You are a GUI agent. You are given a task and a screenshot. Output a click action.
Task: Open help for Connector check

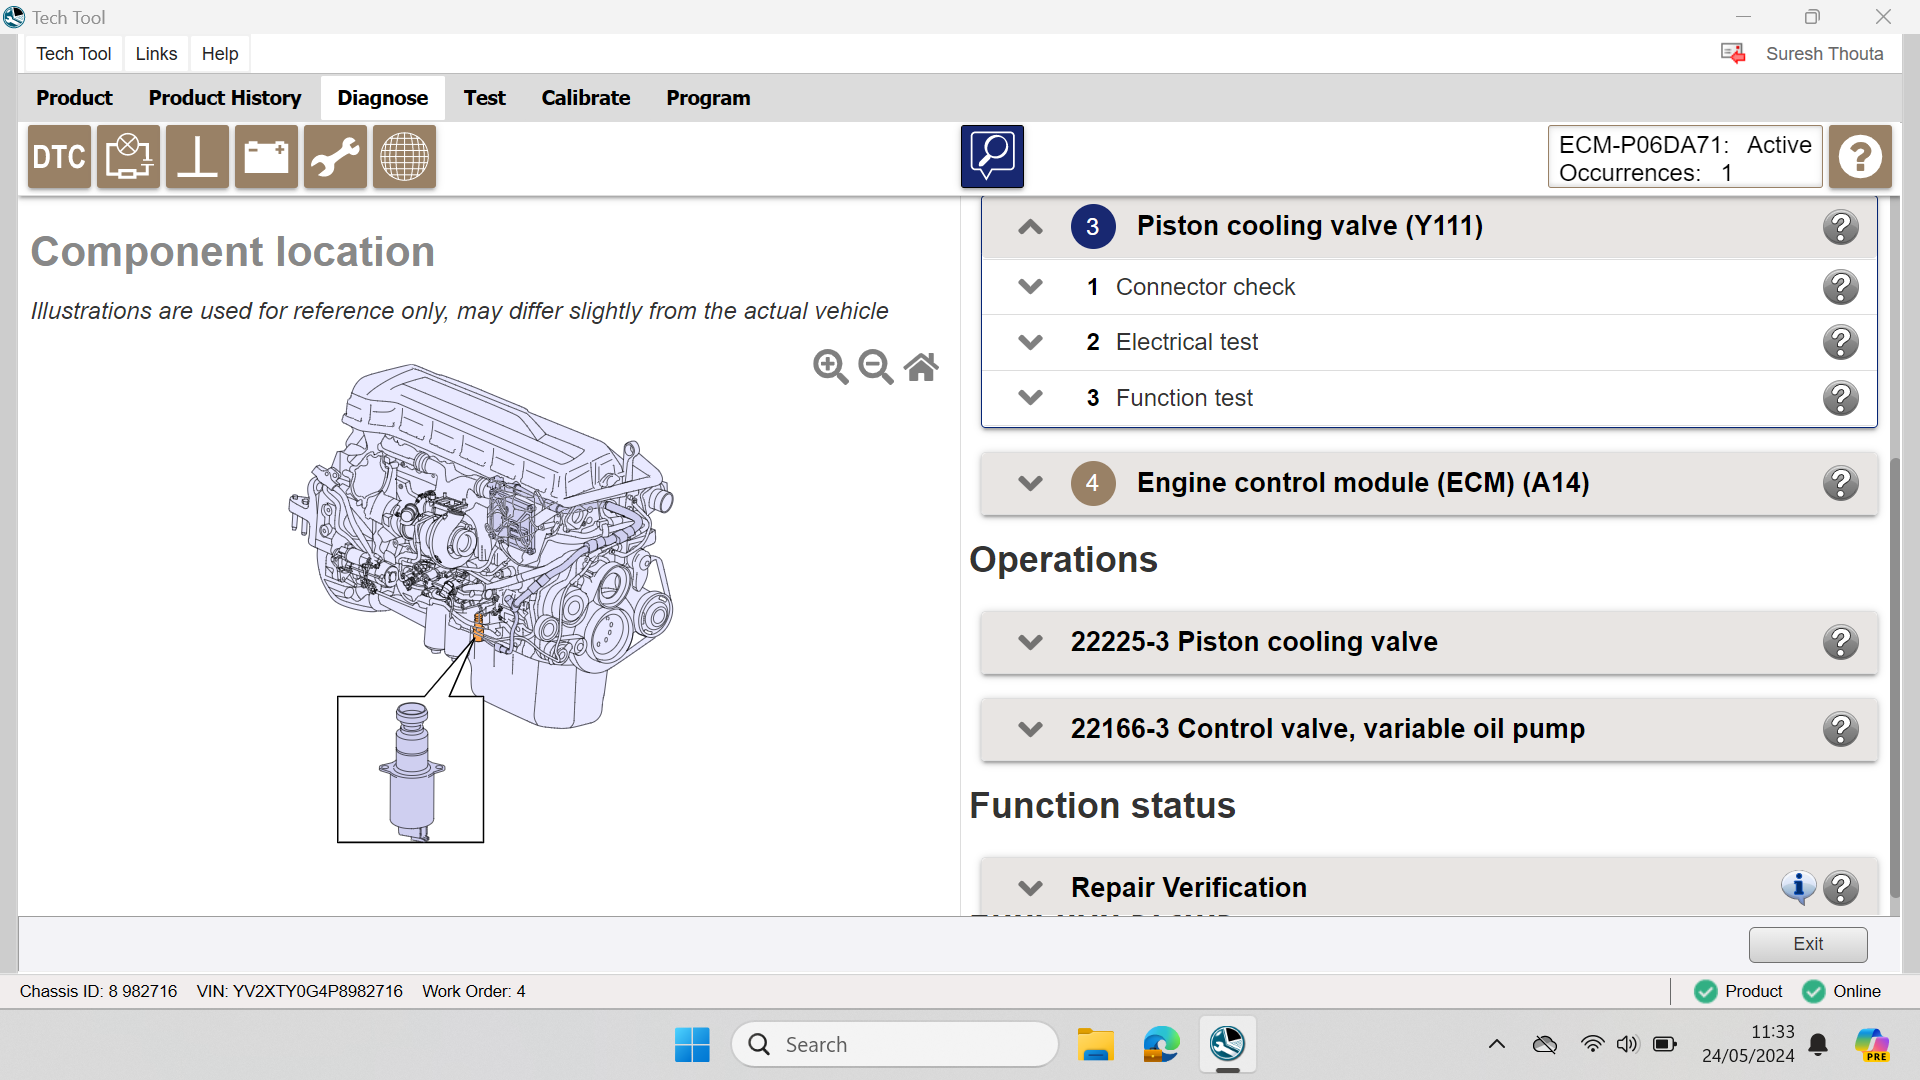1840,287
